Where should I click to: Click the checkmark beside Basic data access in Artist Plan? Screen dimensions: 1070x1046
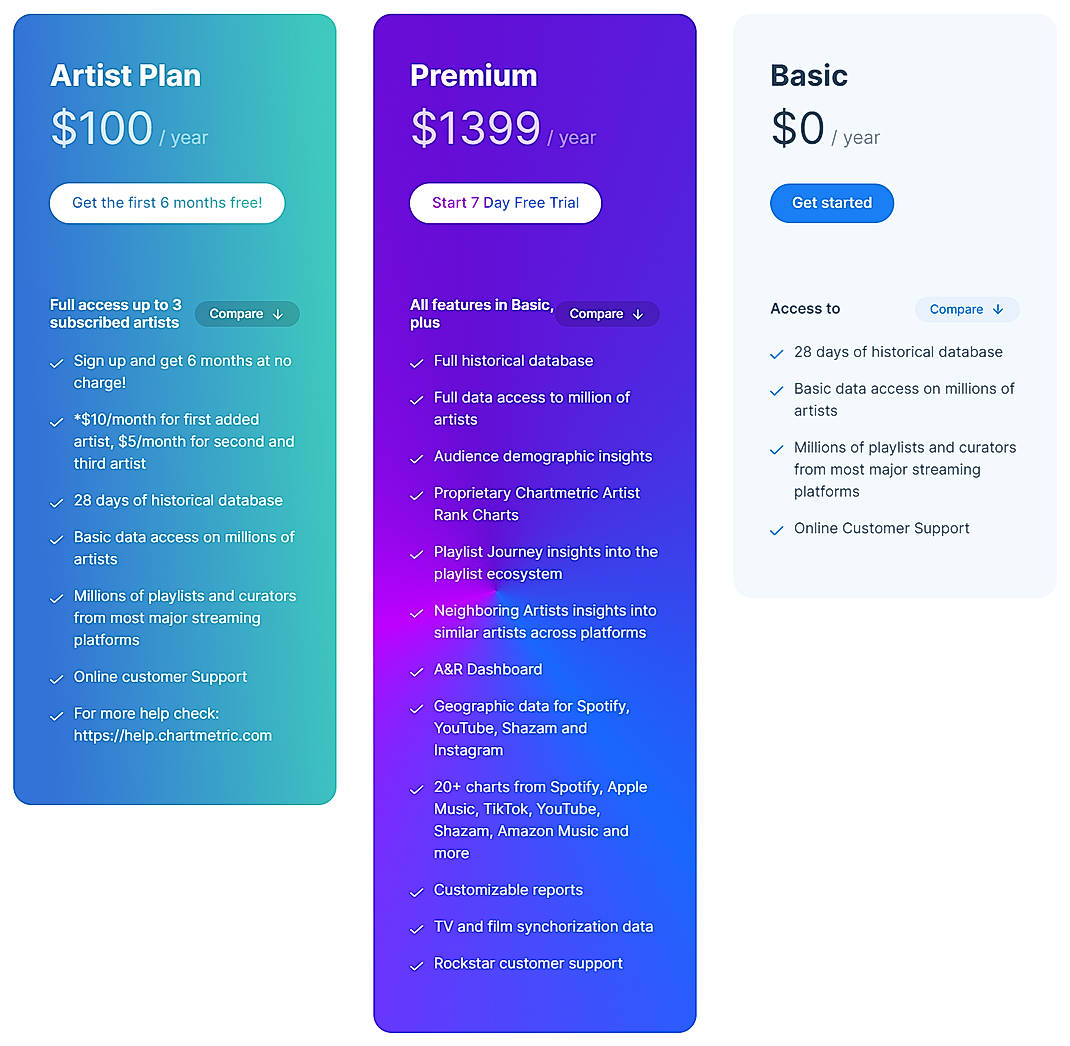[57, 540]
